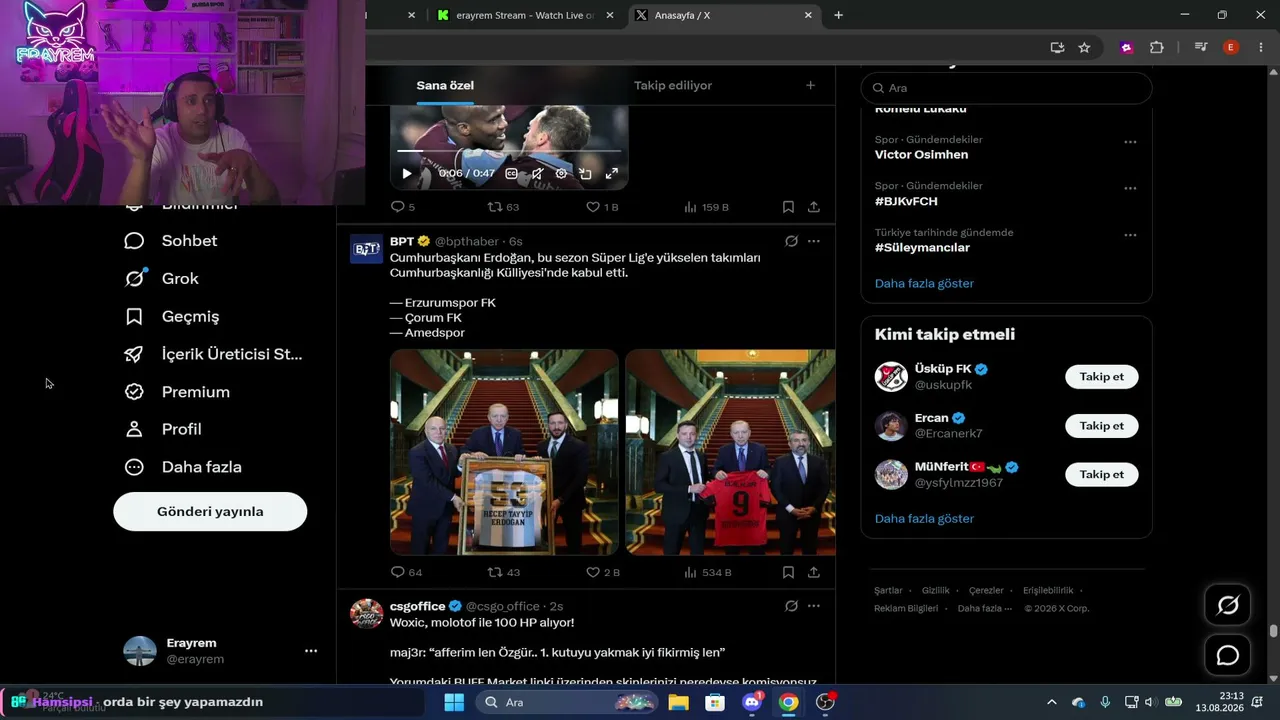Open the Windows Start menu
This screenshot has height=720, width=1280.
pos(454,702)
